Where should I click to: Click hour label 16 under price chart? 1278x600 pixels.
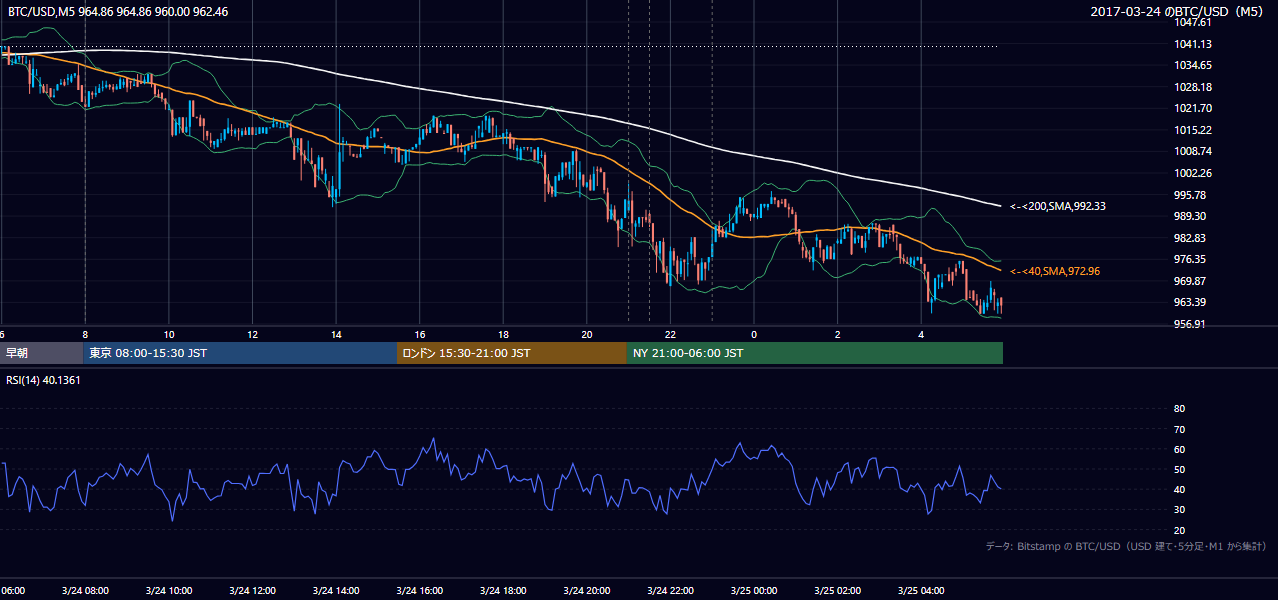[420, 334]
